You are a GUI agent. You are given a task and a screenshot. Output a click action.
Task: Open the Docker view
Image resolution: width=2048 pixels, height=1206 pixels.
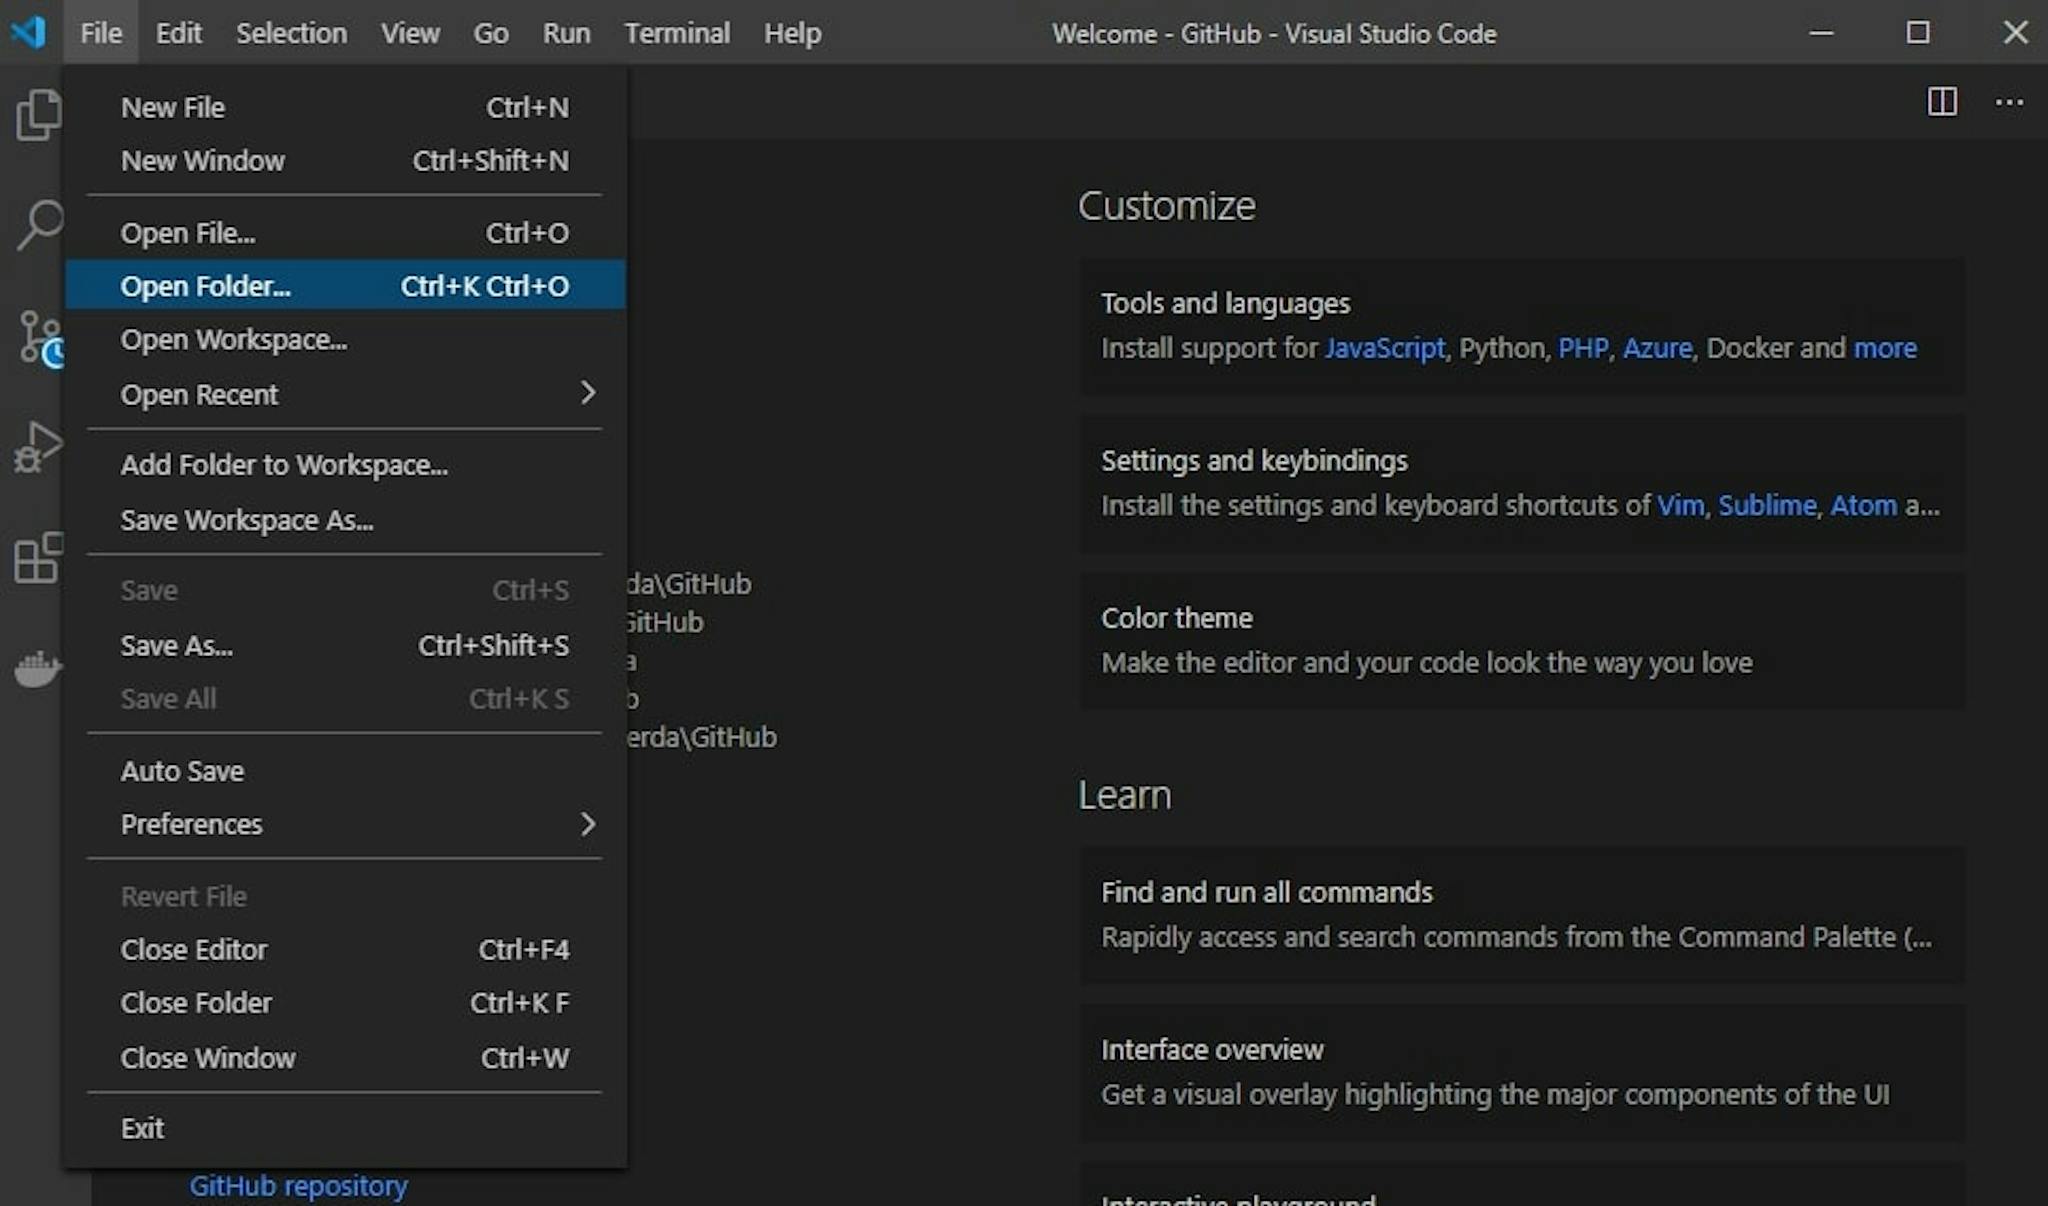(38, 668)
